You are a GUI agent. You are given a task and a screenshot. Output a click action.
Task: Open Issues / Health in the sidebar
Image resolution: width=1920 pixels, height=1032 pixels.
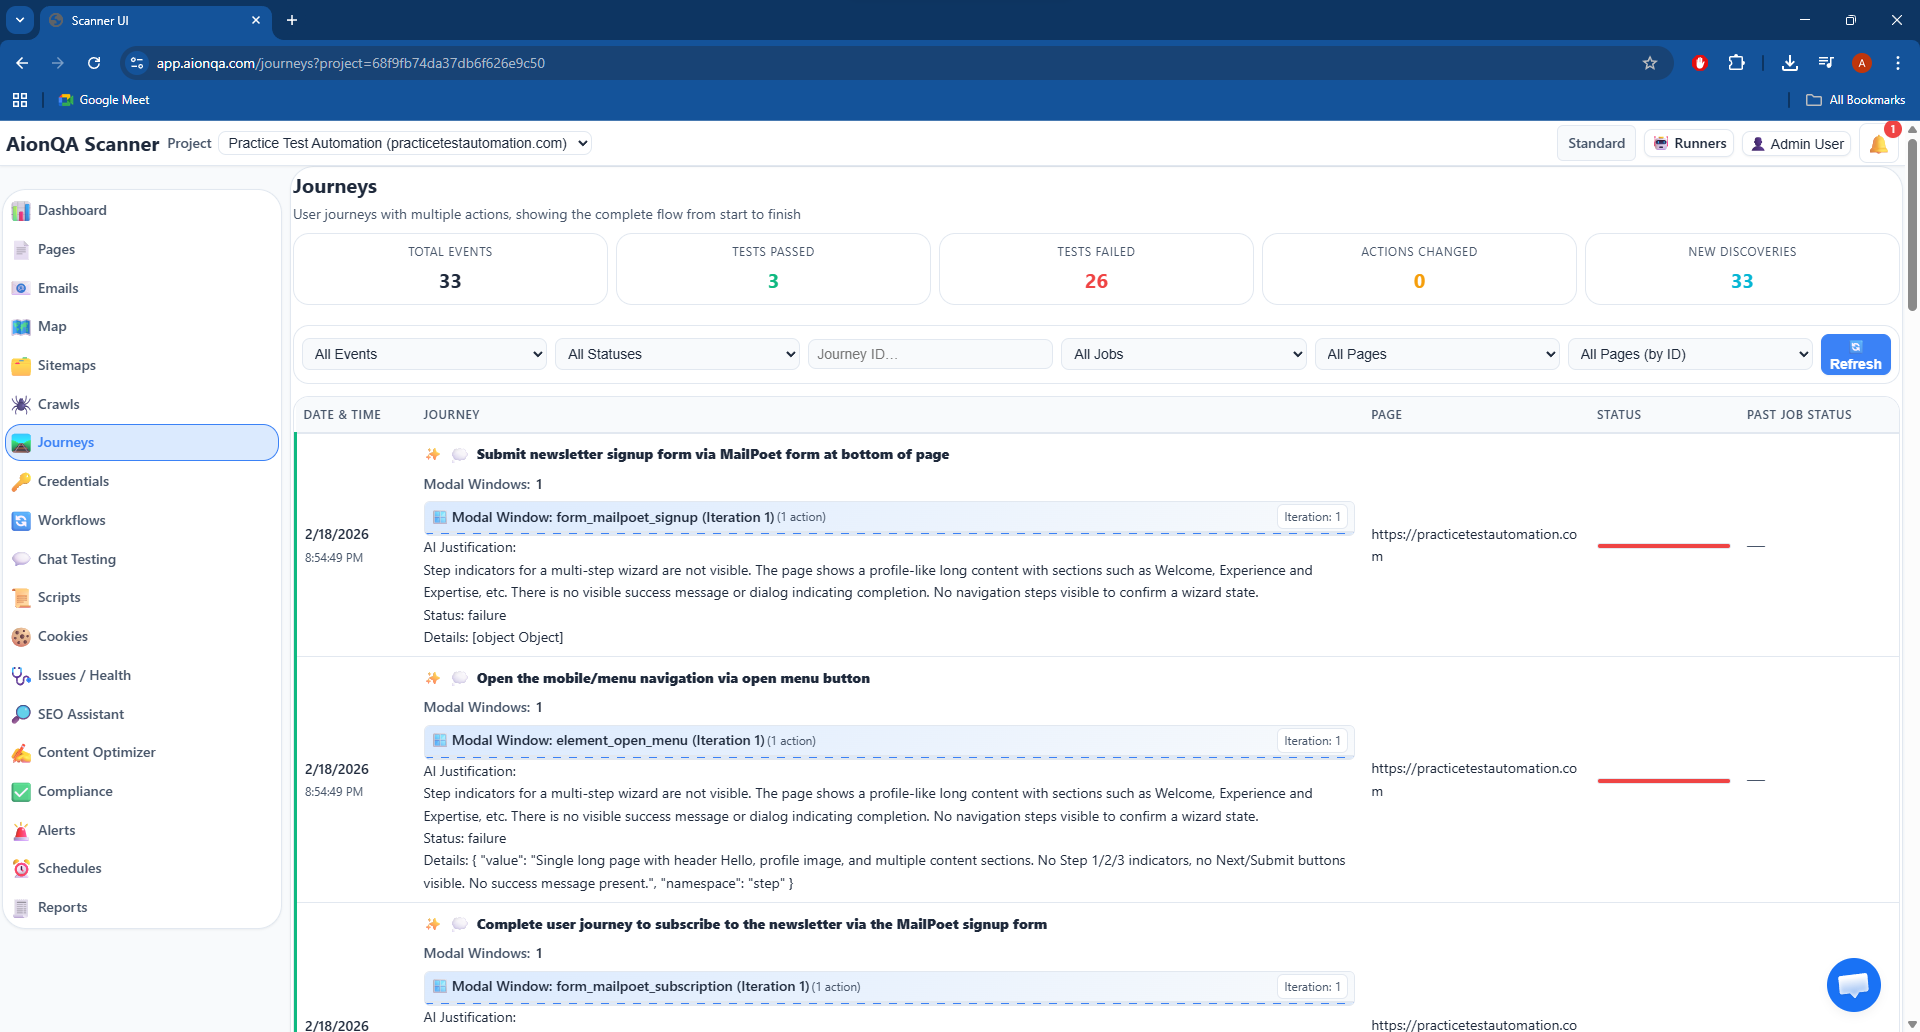coord(84,675)
